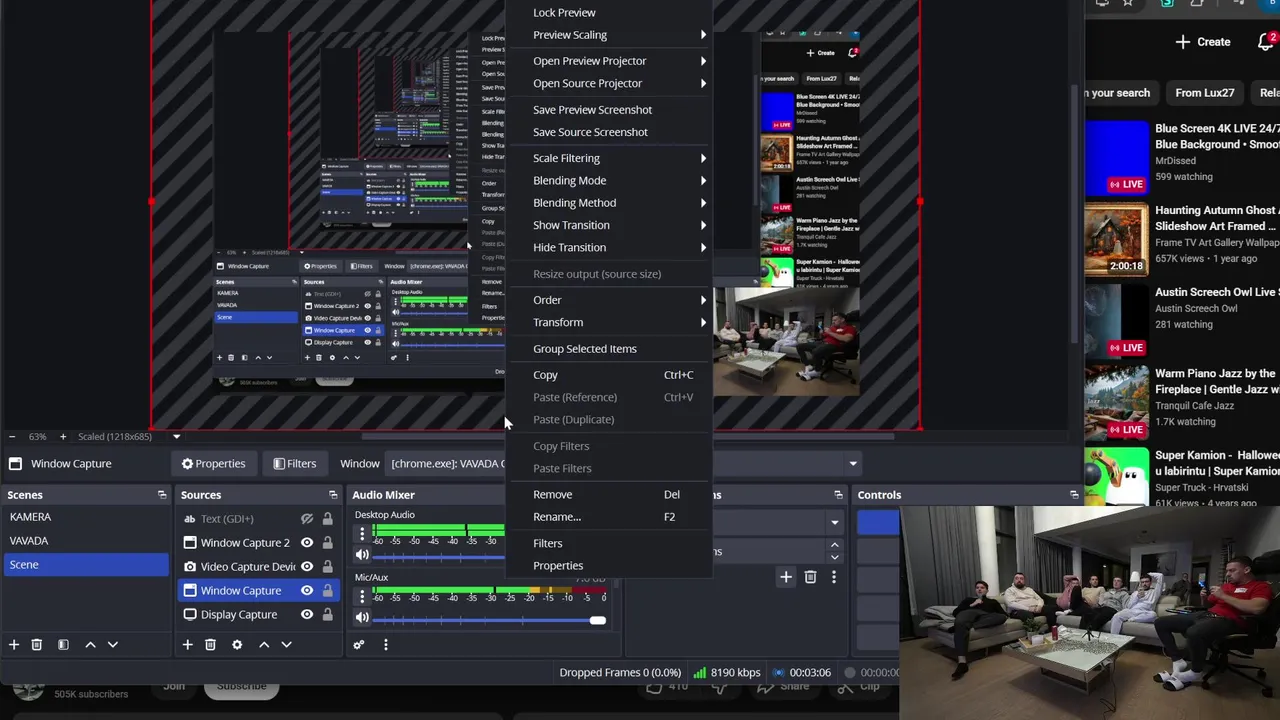1280x720 pixels.
Task: Zoom out preview with minus icon
Action: [12, 437]
